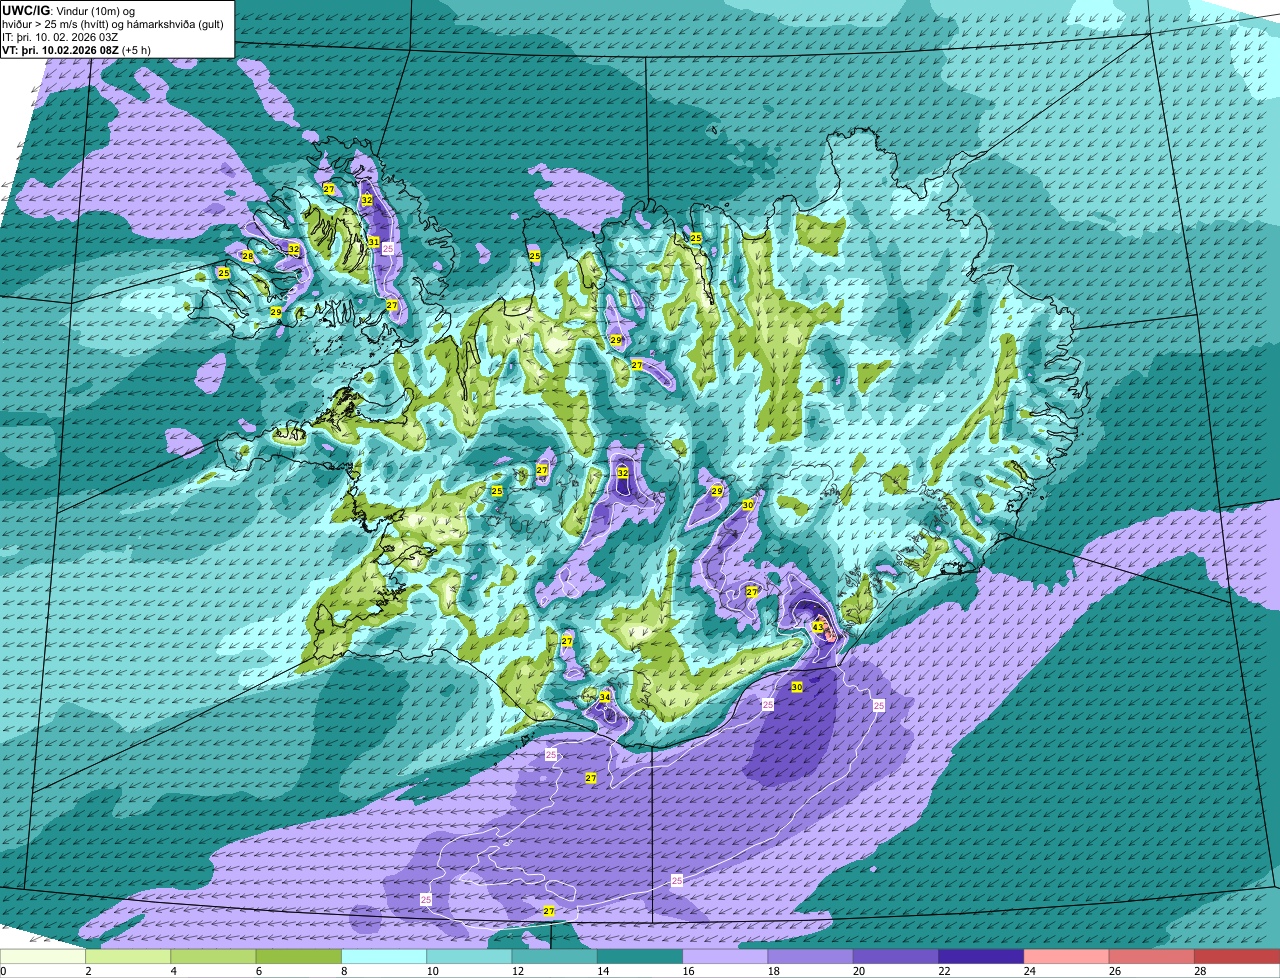The height and width of the screenshot is (978, 1280).
Task: Select the 2–4 m/s legend color segment
Action: (x=128, y=957)
